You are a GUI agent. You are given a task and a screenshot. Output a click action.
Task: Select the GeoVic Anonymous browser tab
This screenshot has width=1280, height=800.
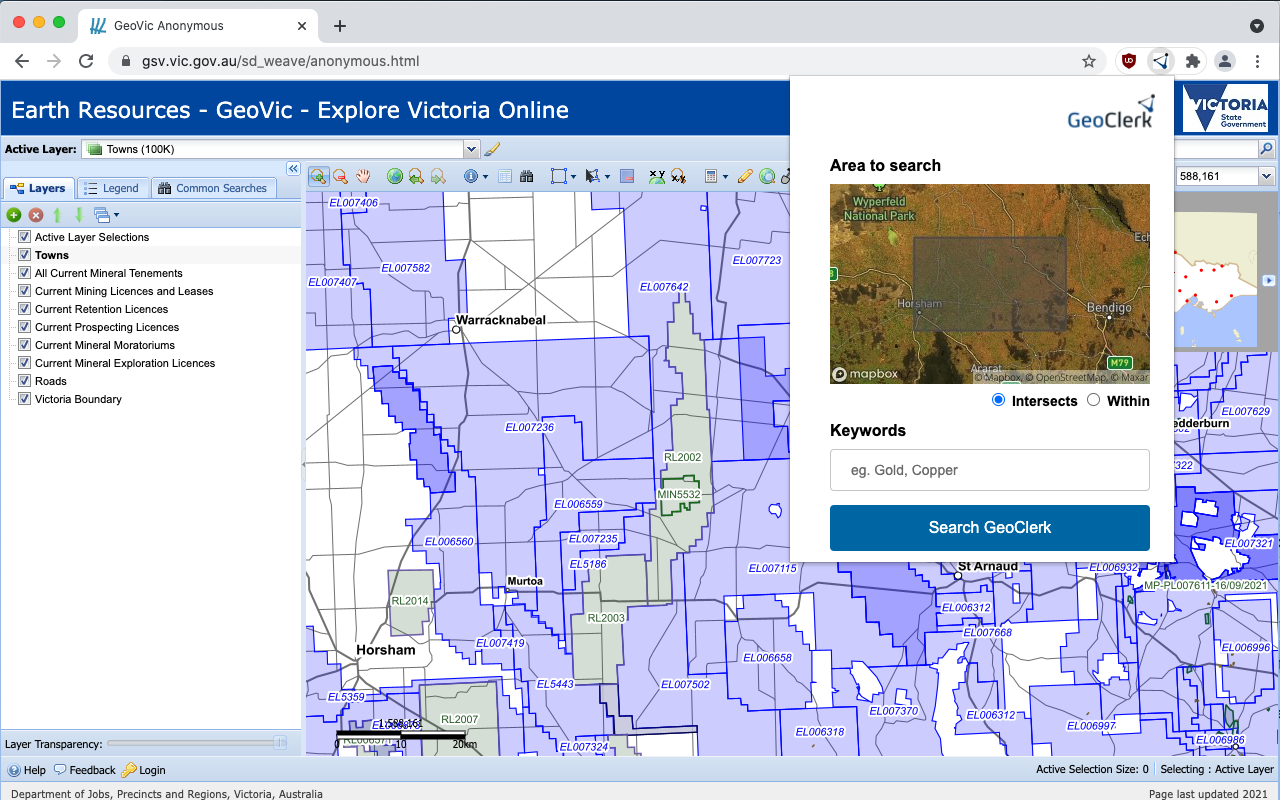pos(196,25)
